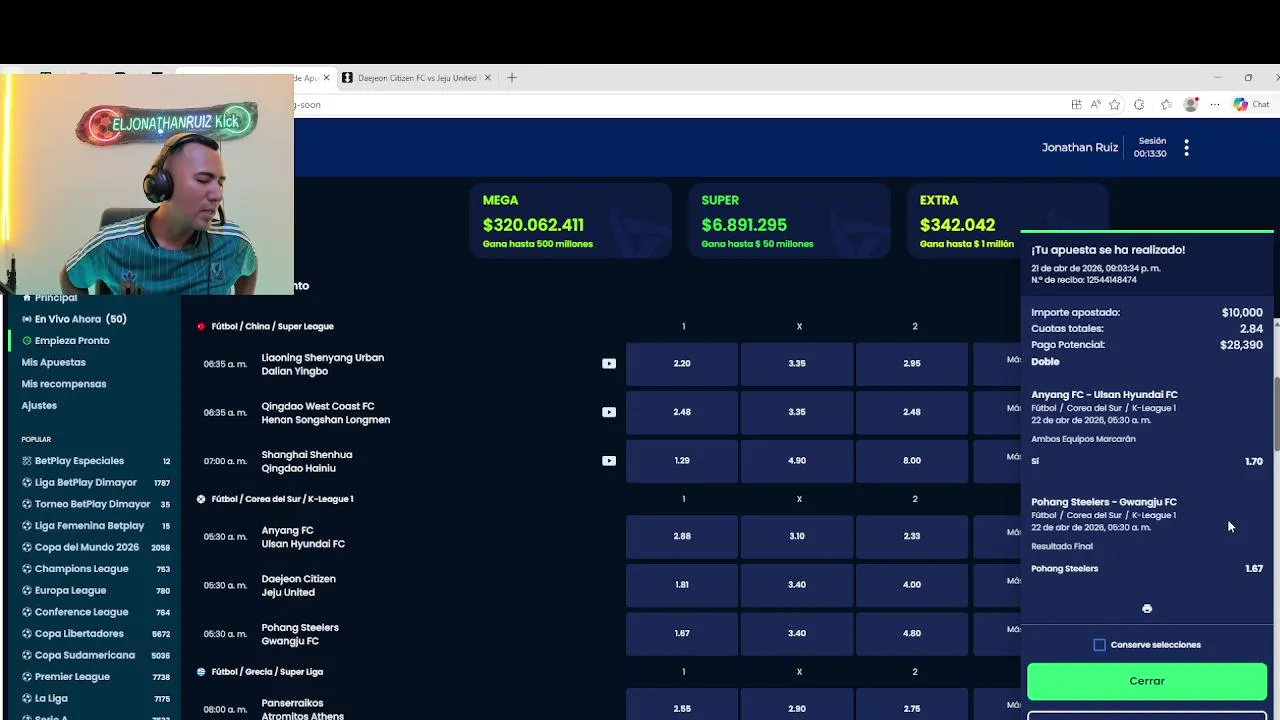The height and width of the screenshot is (720, 1280).
Task: Click the page vertical scrollbar thumb
Action: point(1276,415)
